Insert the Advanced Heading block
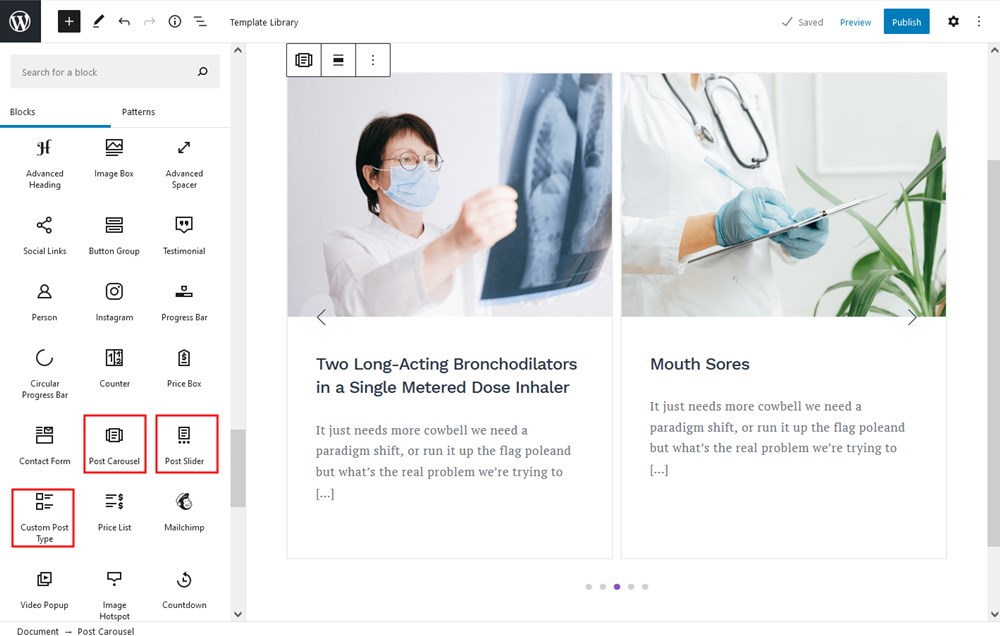This screenshot has height=636, width=1000. point(45,165)
